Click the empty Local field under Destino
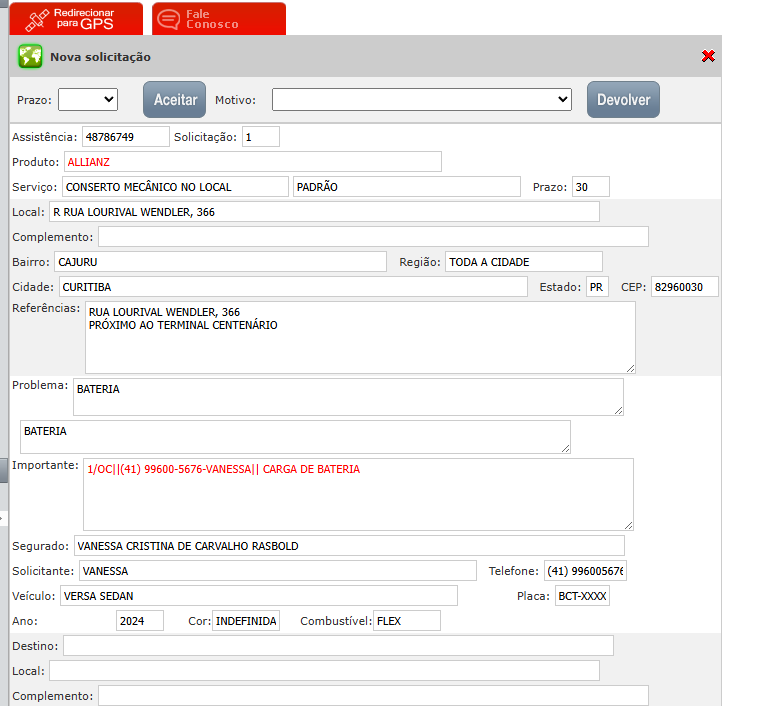The image size is (763, 706). (x=324, y=670)
